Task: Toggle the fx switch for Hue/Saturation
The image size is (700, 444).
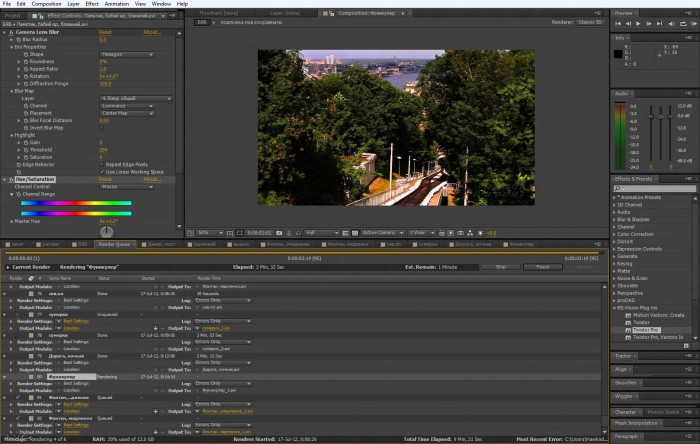Action: click(x=12, y=179)
